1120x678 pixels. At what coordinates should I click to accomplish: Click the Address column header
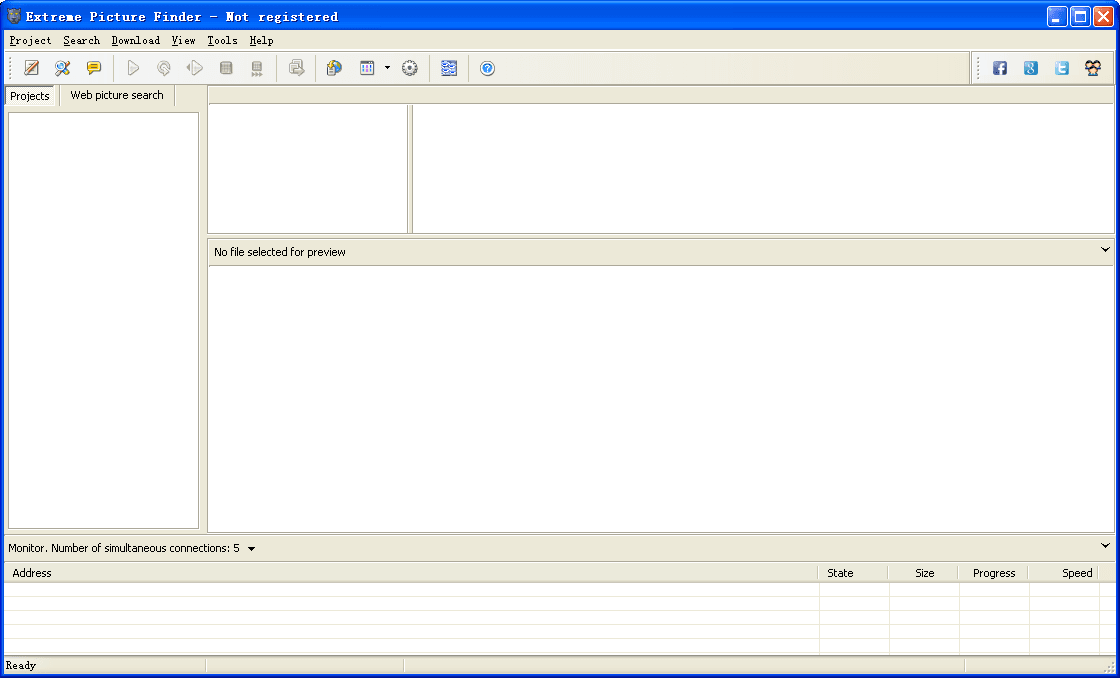pyautogui.click(x=411, y=573)
